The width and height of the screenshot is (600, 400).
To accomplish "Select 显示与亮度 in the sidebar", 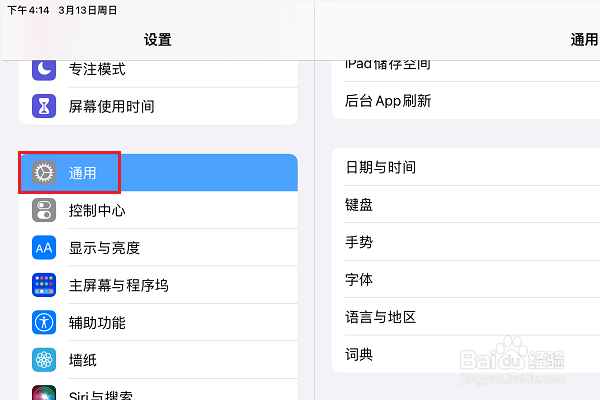I will (158, 248).
